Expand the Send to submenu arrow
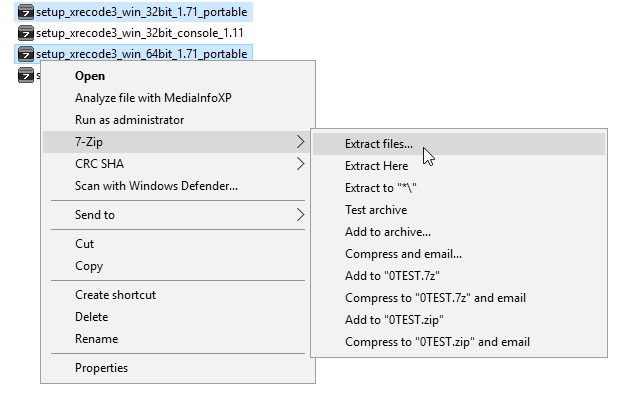 (301, 215)
